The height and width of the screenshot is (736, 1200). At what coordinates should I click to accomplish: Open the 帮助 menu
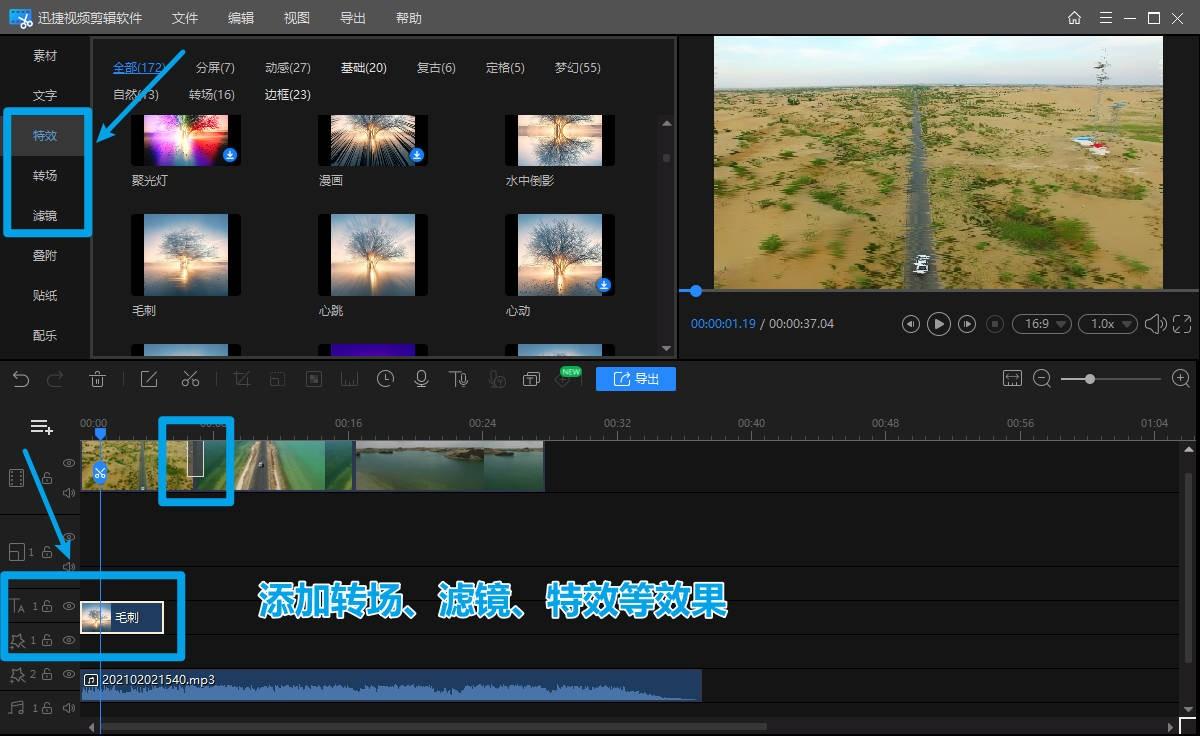pos(409,18)
